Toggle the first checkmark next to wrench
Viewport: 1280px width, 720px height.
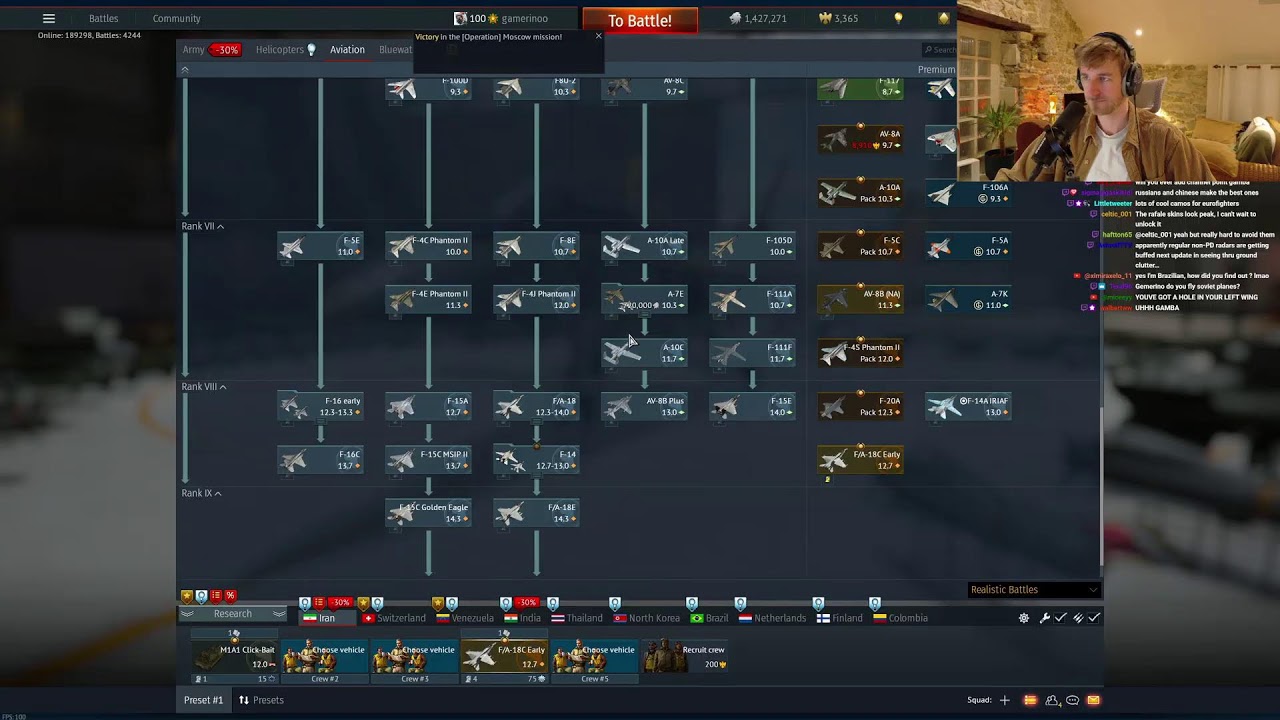[x=1061, y=618]
